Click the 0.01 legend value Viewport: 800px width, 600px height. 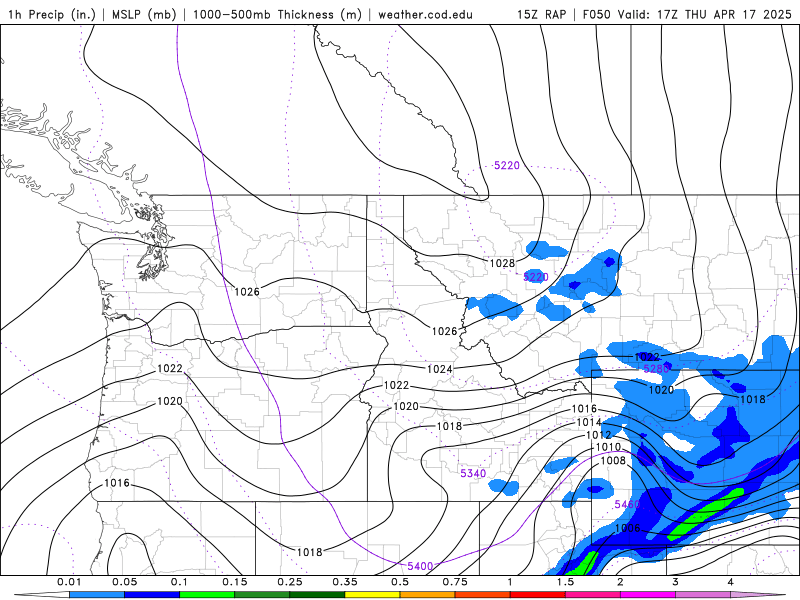[69, 582]
